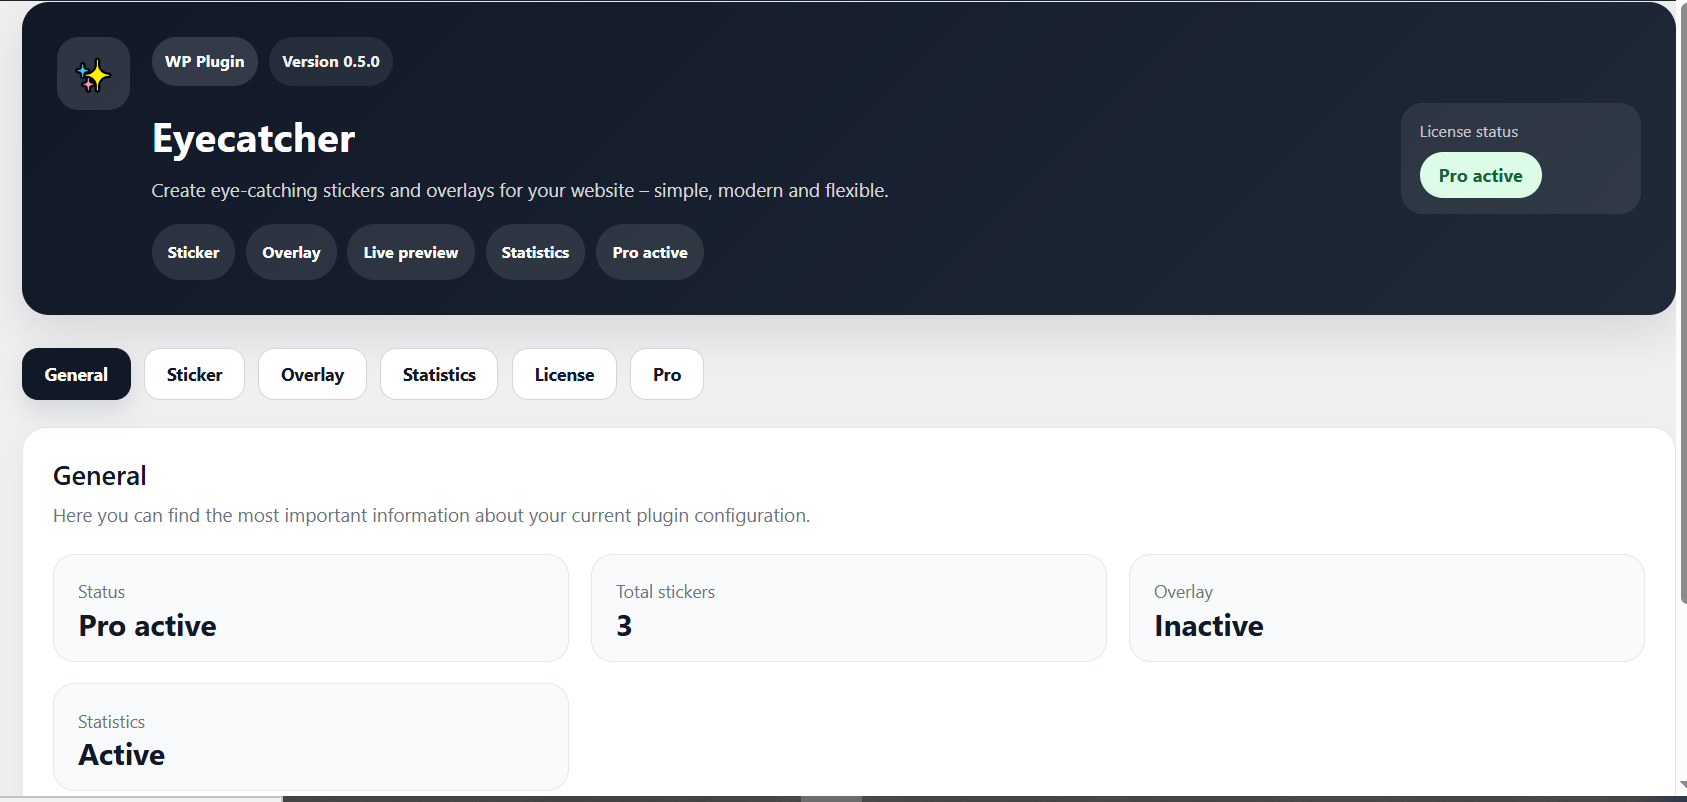Go to the Statistics tab
This screenshot has width=1687, height=802.
[439, 375]
